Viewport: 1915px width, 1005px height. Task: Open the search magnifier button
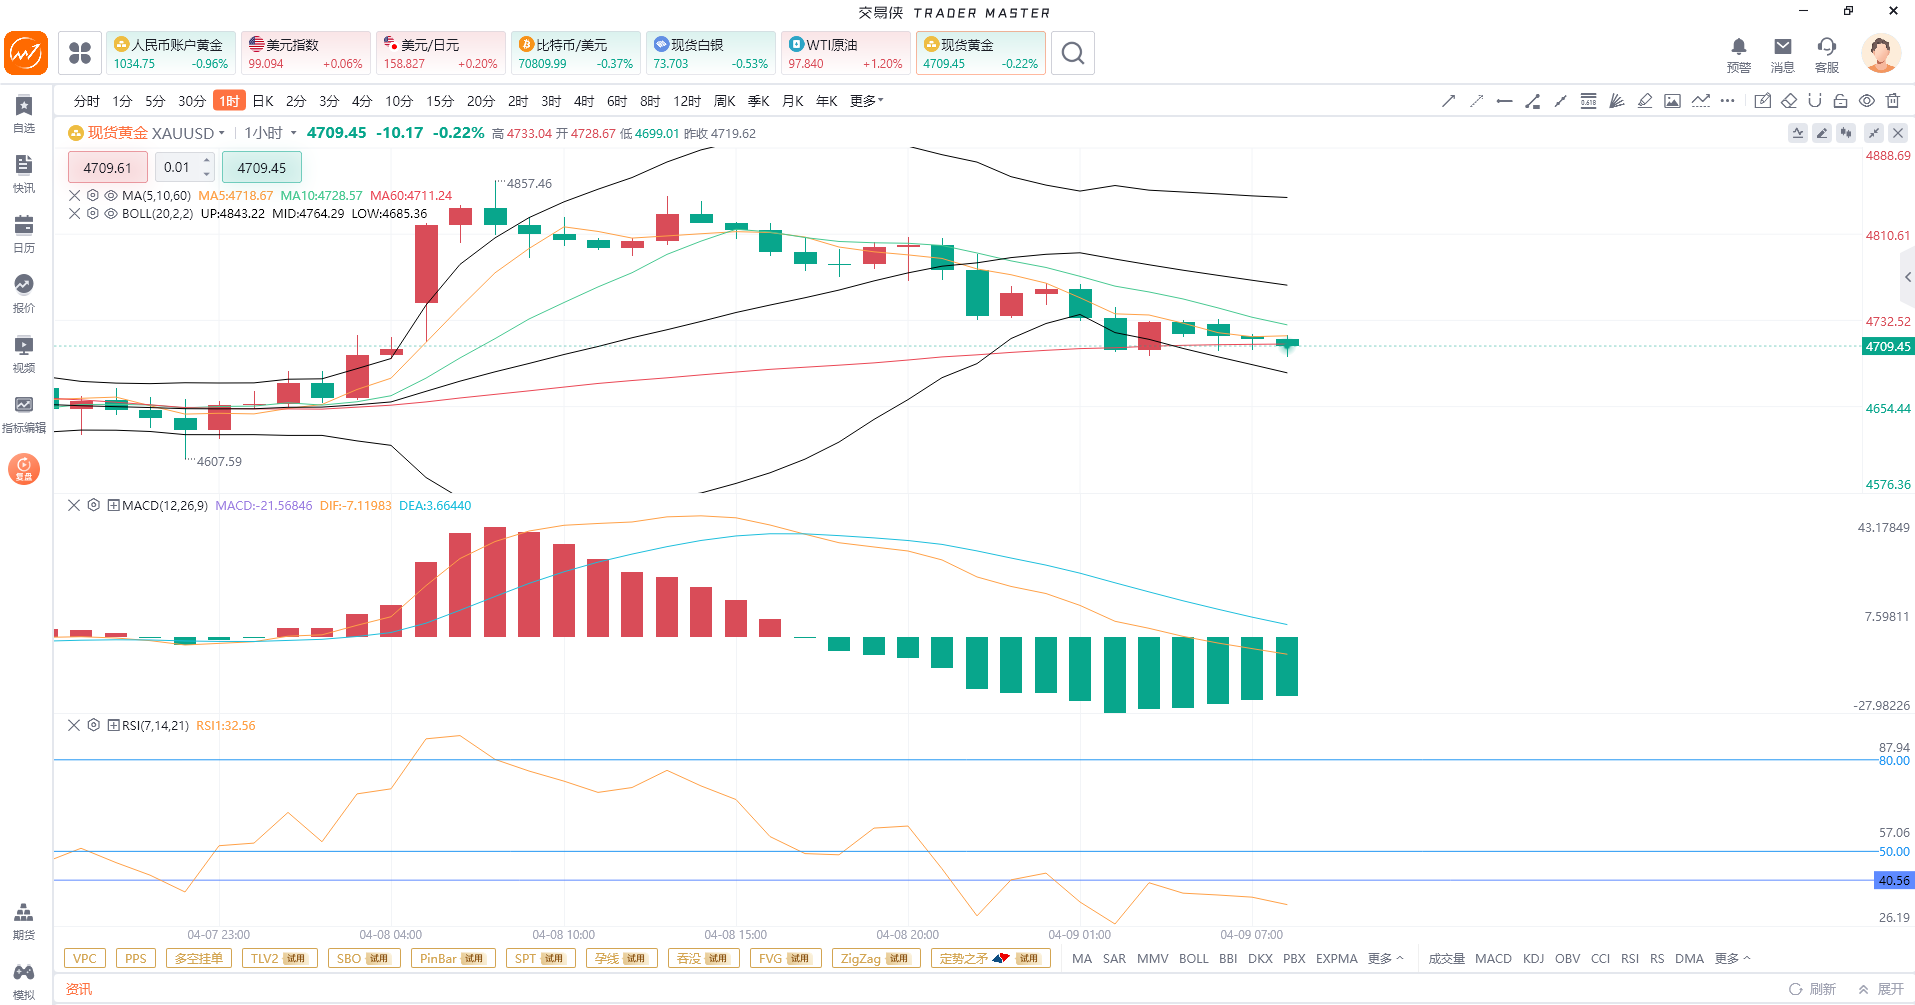[x=1073, y=53]
